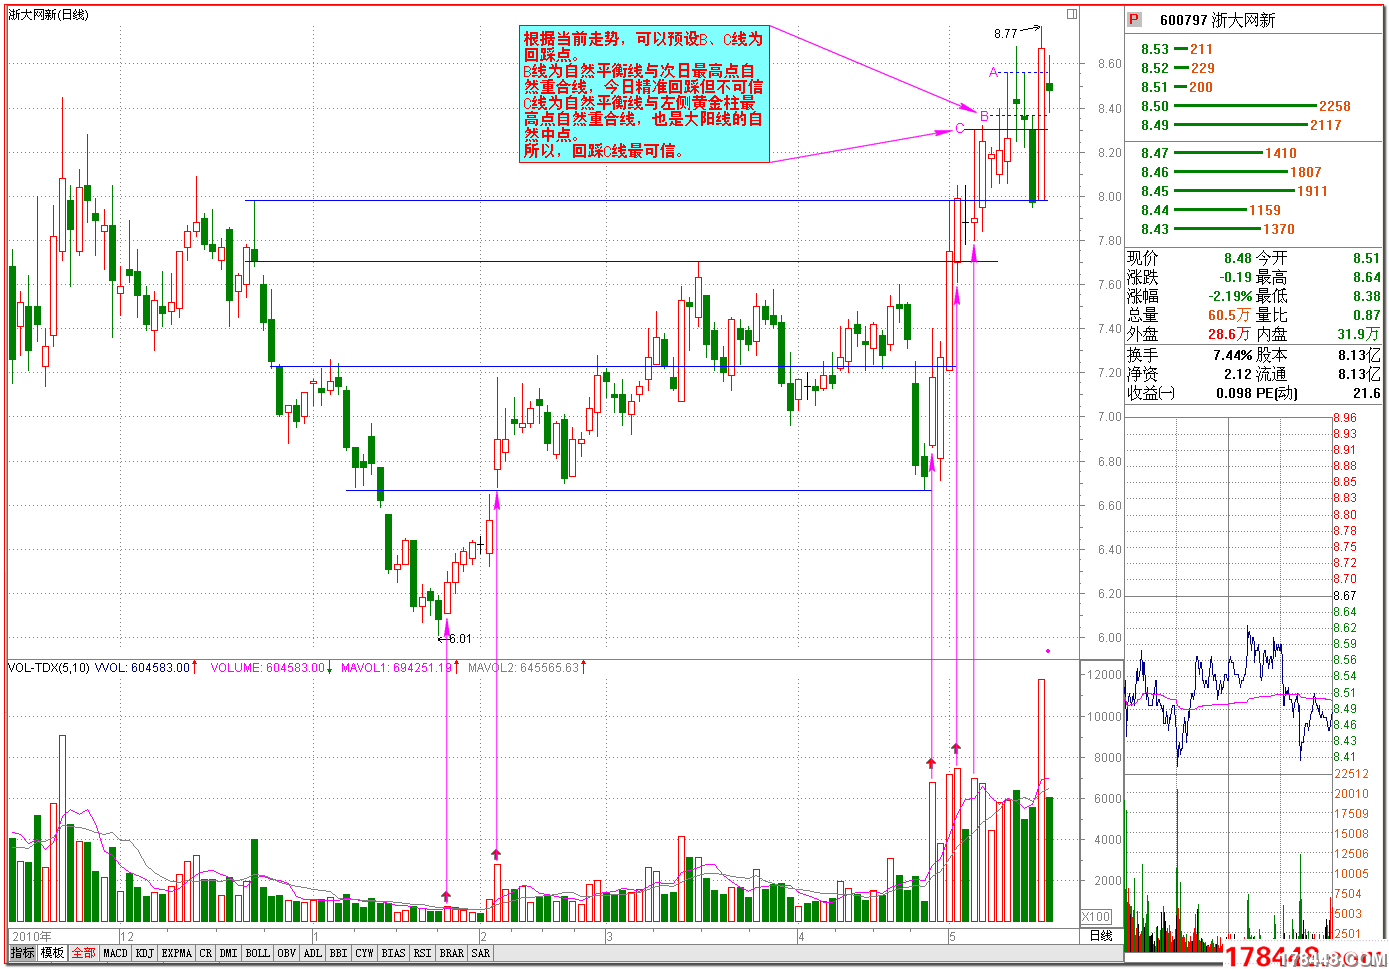
Task: Select the 全部 indicator tab
Action: (x=83, y=953)
